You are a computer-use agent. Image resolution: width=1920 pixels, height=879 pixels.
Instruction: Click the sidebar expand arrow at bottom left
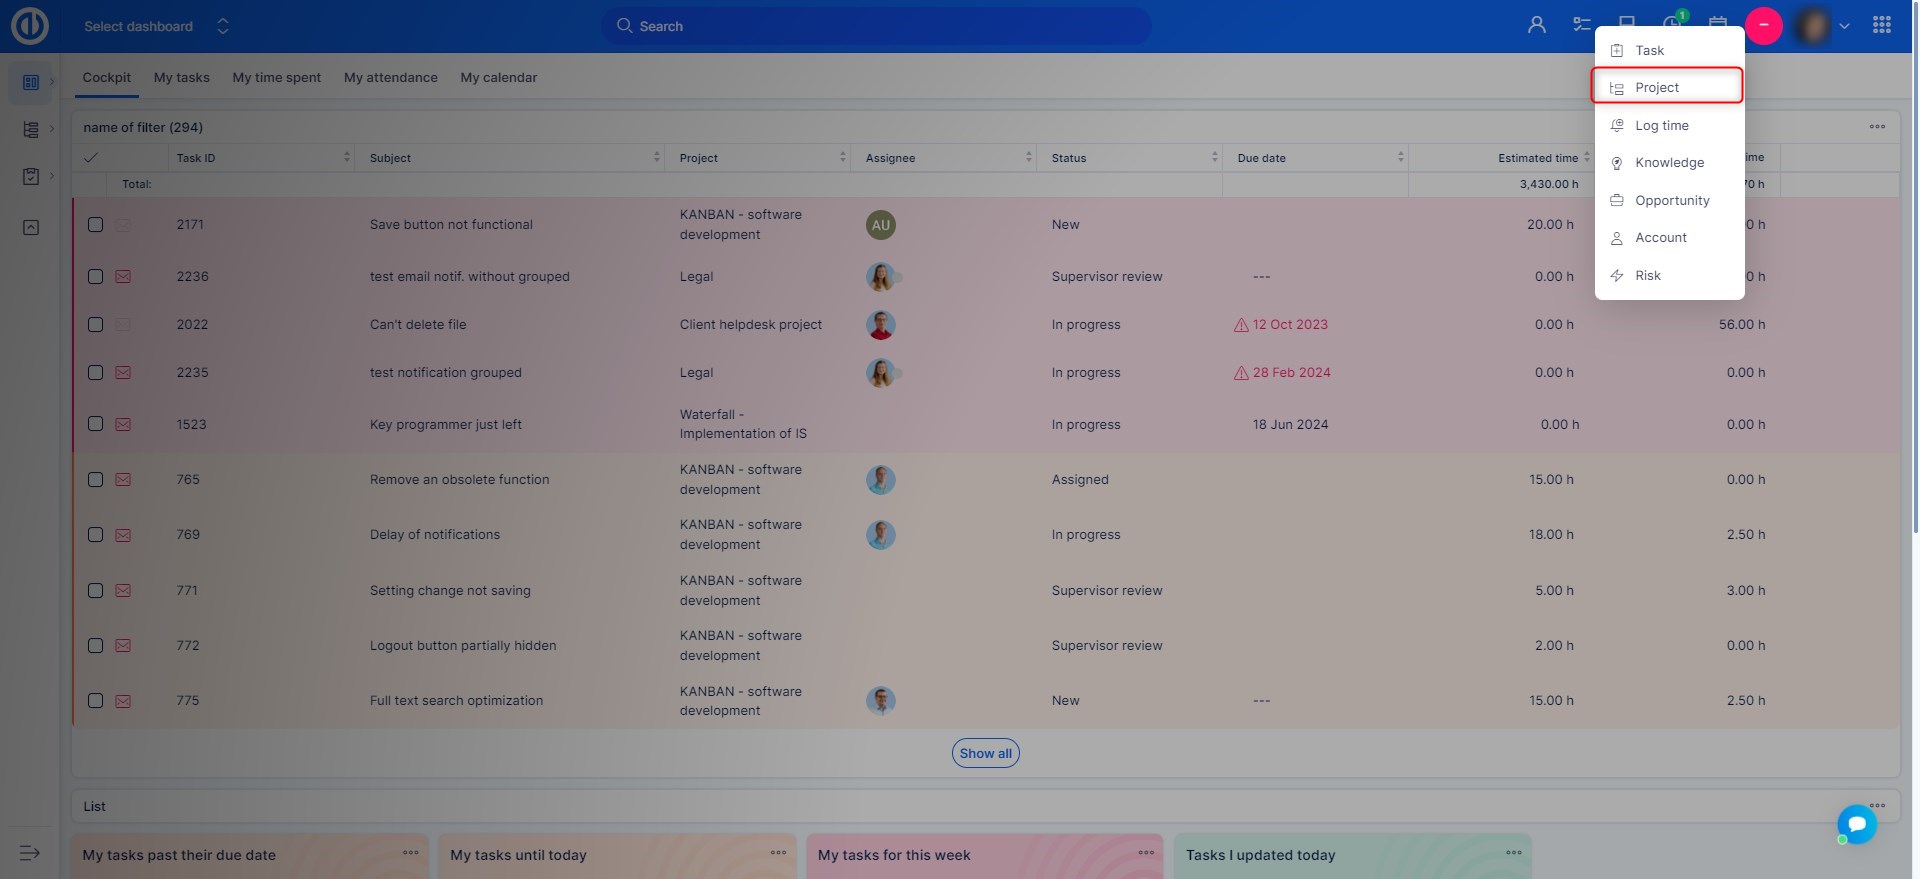pos(30,853)
